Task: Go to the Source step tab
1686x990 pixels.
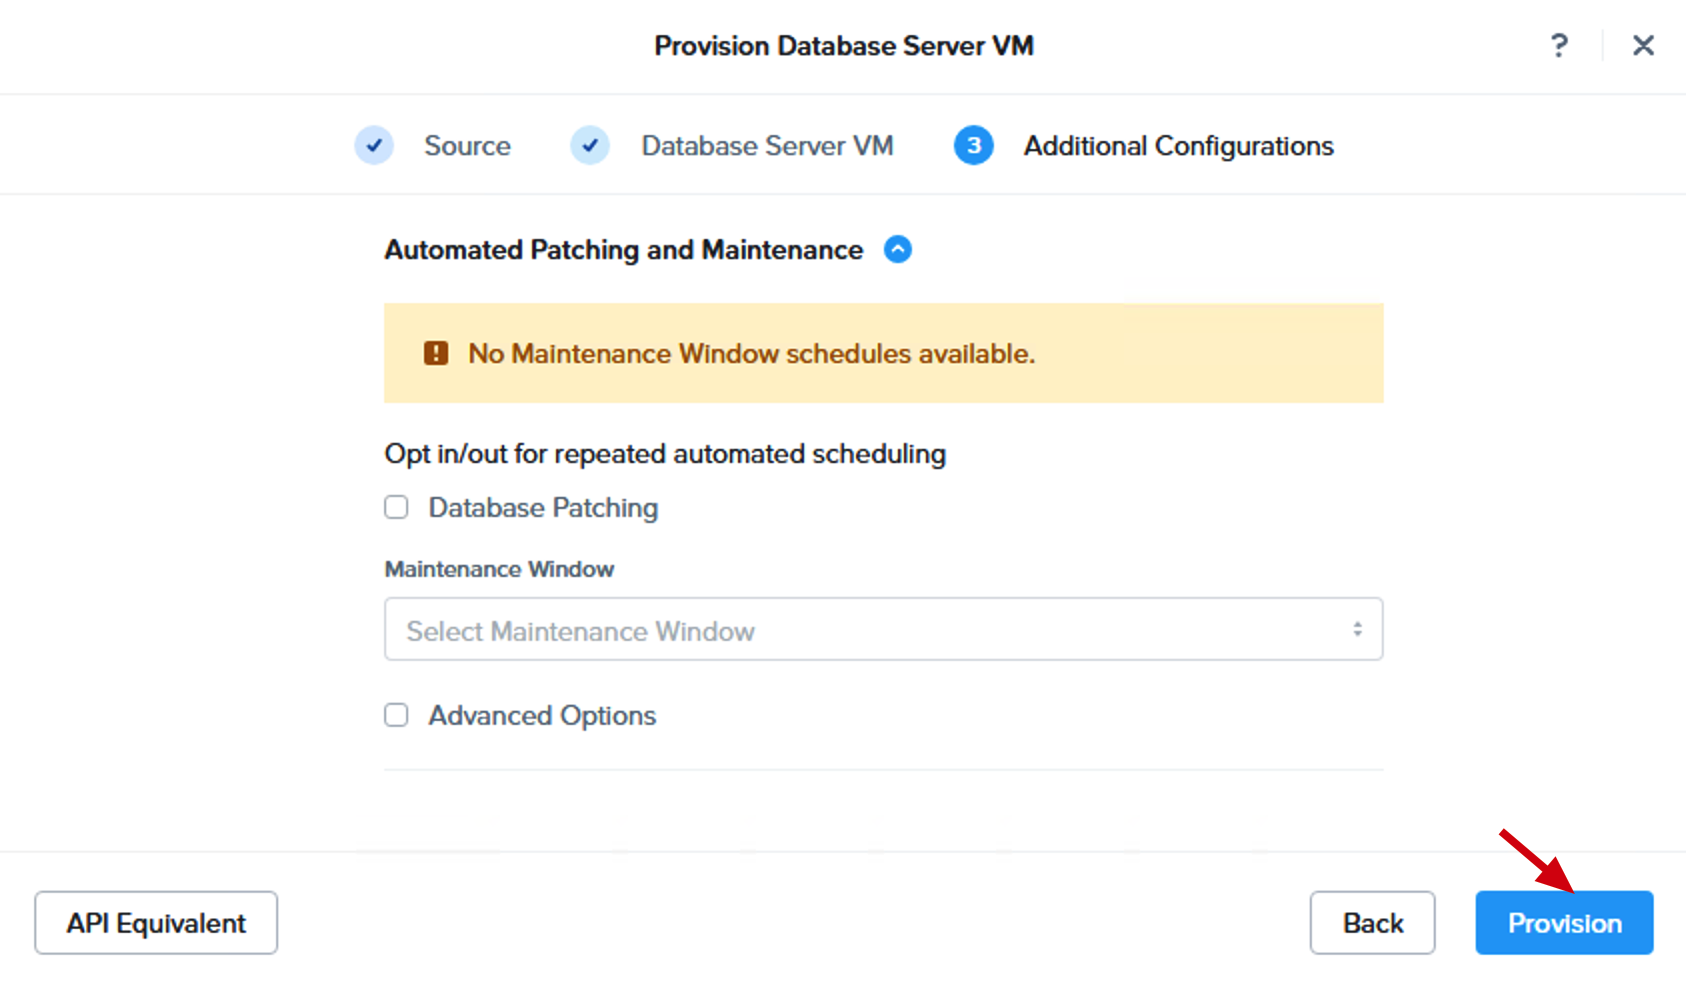Action: pos(467,146)
